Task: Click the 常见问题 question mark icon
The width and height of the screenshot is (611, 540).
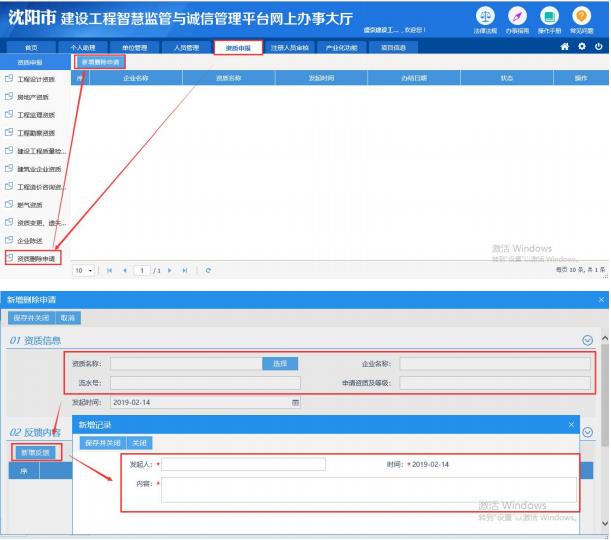Action: [581, 16]
